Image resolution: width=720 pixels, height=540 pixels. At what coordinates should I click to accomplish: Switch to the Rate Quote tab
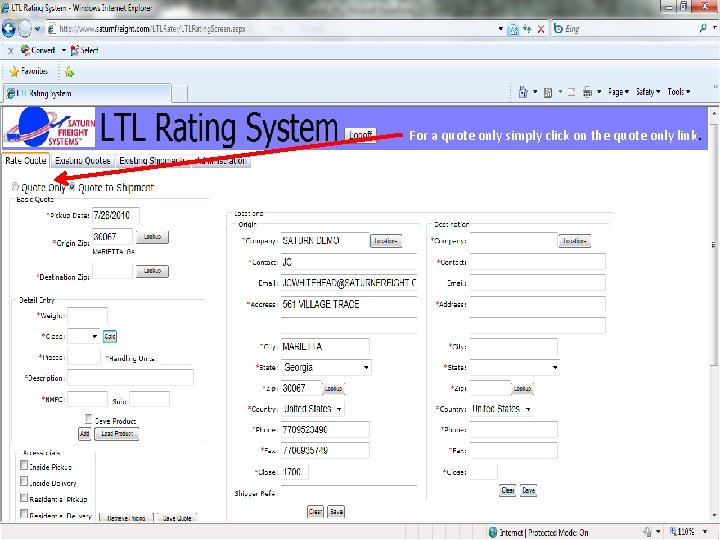pyautogui.click(x=26, y=161)
